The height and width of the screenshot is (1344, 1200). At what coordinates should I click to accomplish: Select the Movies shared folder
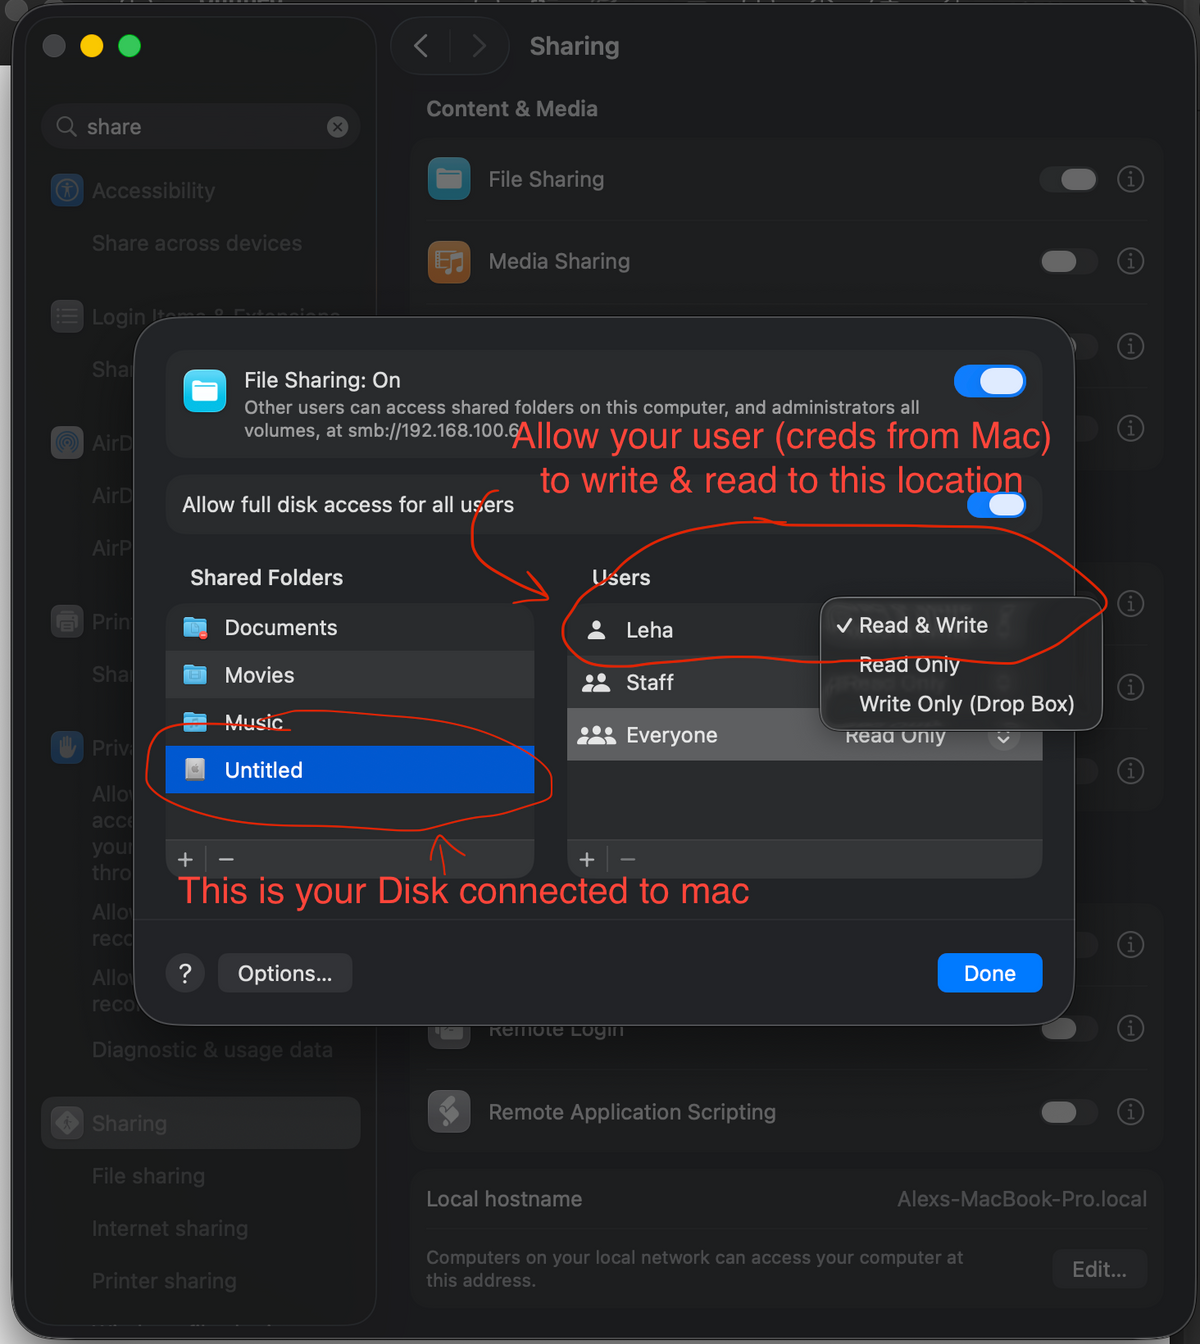coord(350,675)
